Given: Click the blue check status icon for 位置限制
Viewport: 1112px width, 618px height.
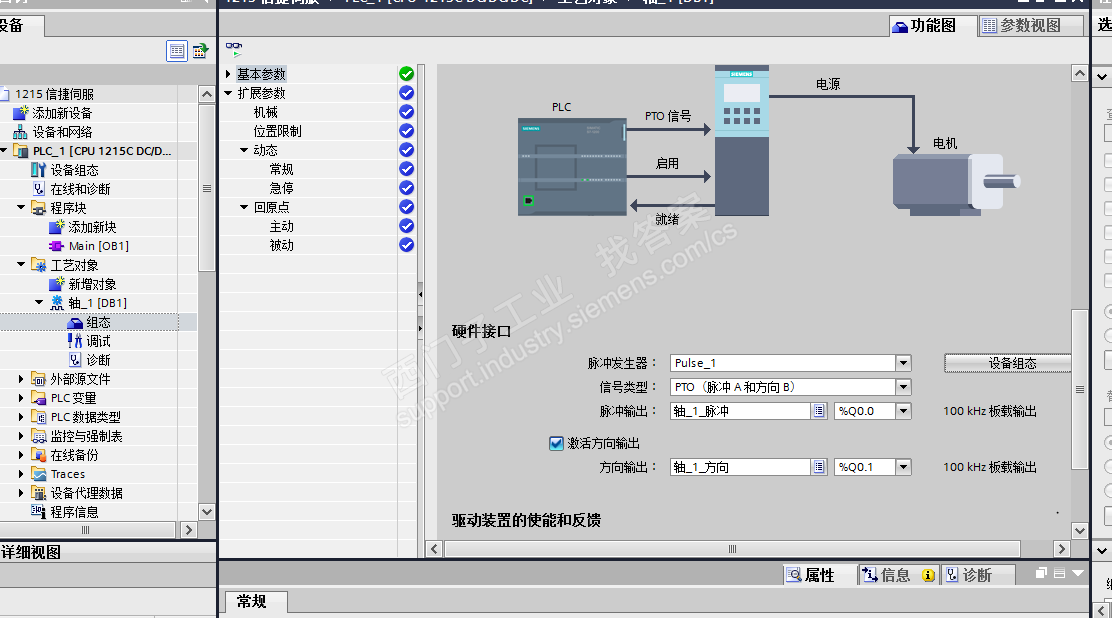Looking at the screenshot, I should click(406, 131).
